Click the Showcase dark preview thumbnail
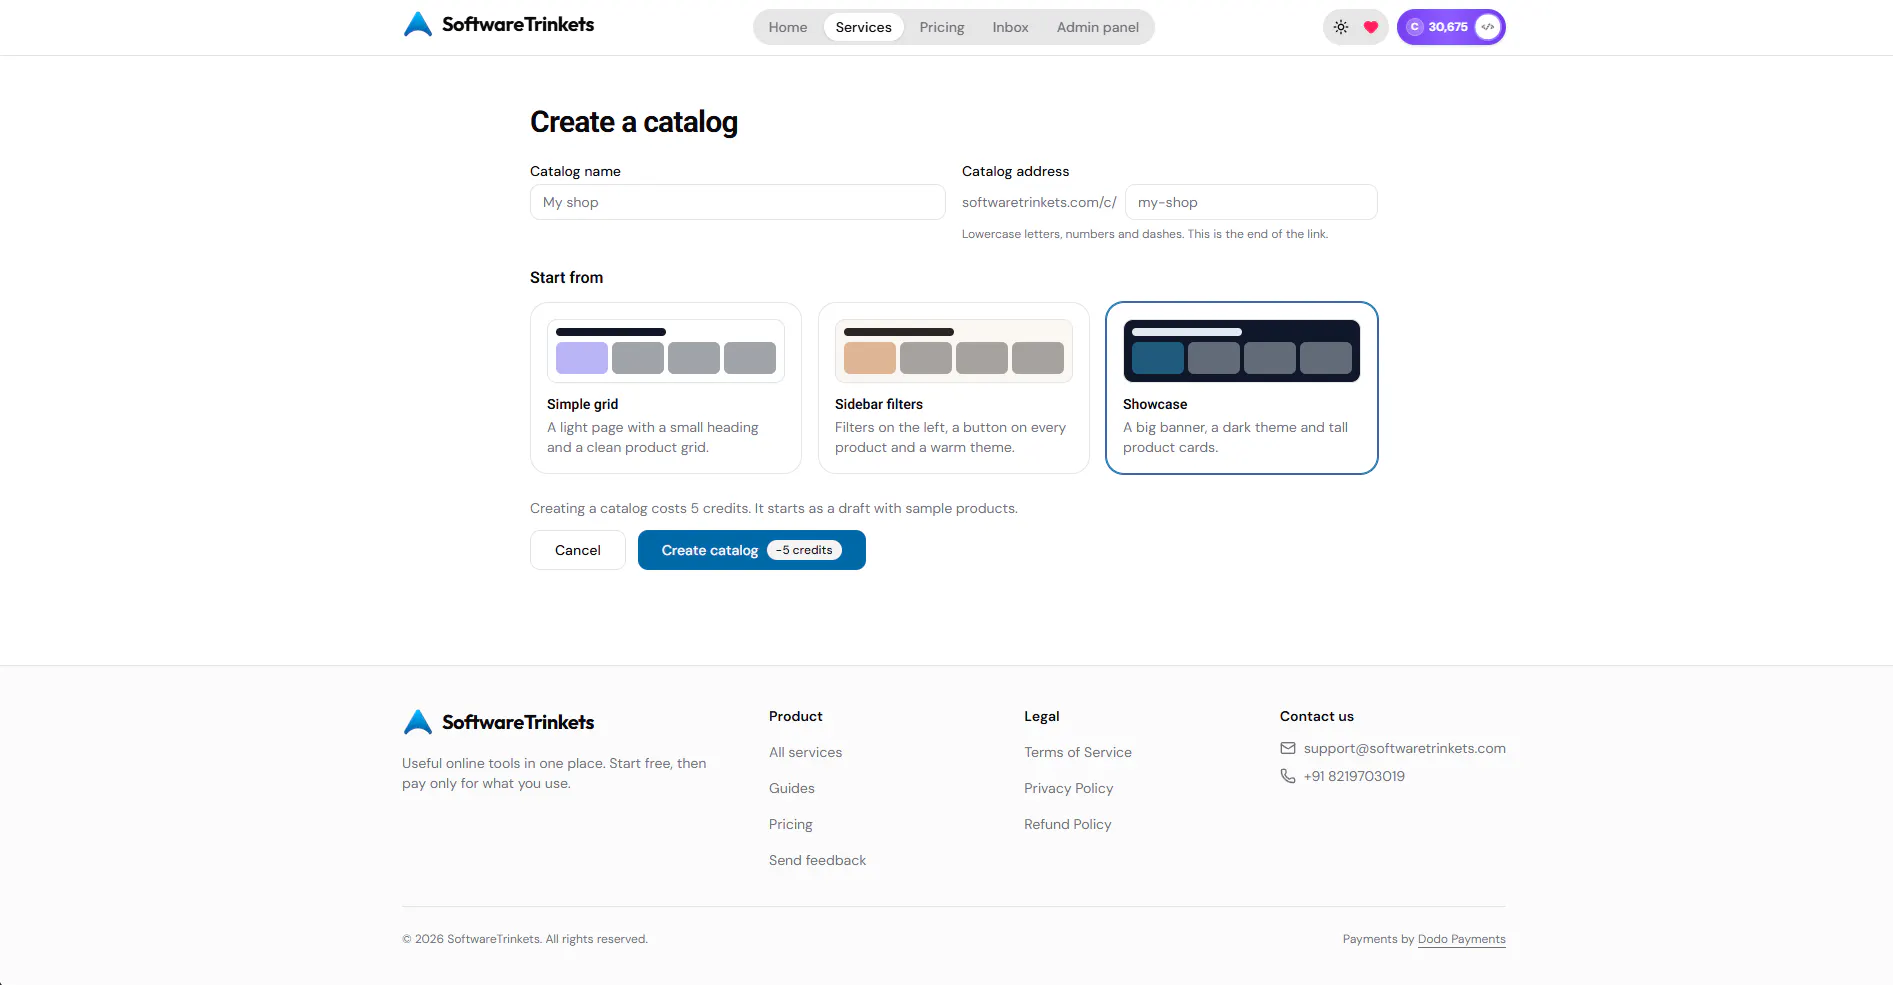1893x985 pixels. click(x=1242, y=351)
